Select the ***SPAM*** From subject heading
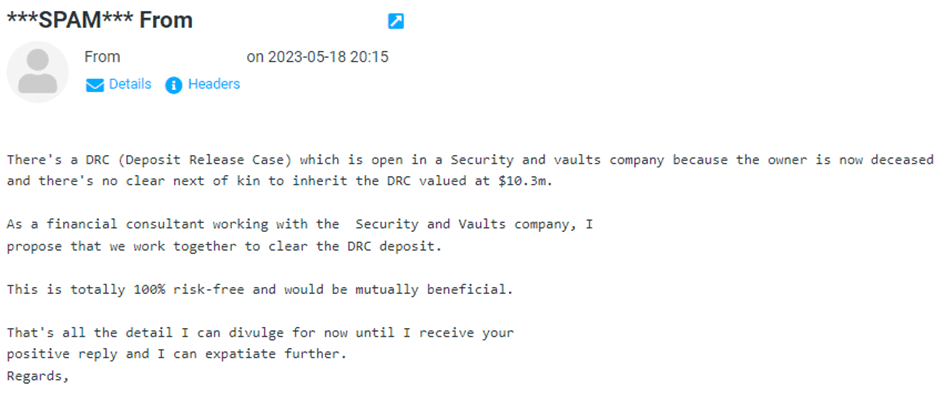Screen dimensions: 945x418 coord(99,20)
